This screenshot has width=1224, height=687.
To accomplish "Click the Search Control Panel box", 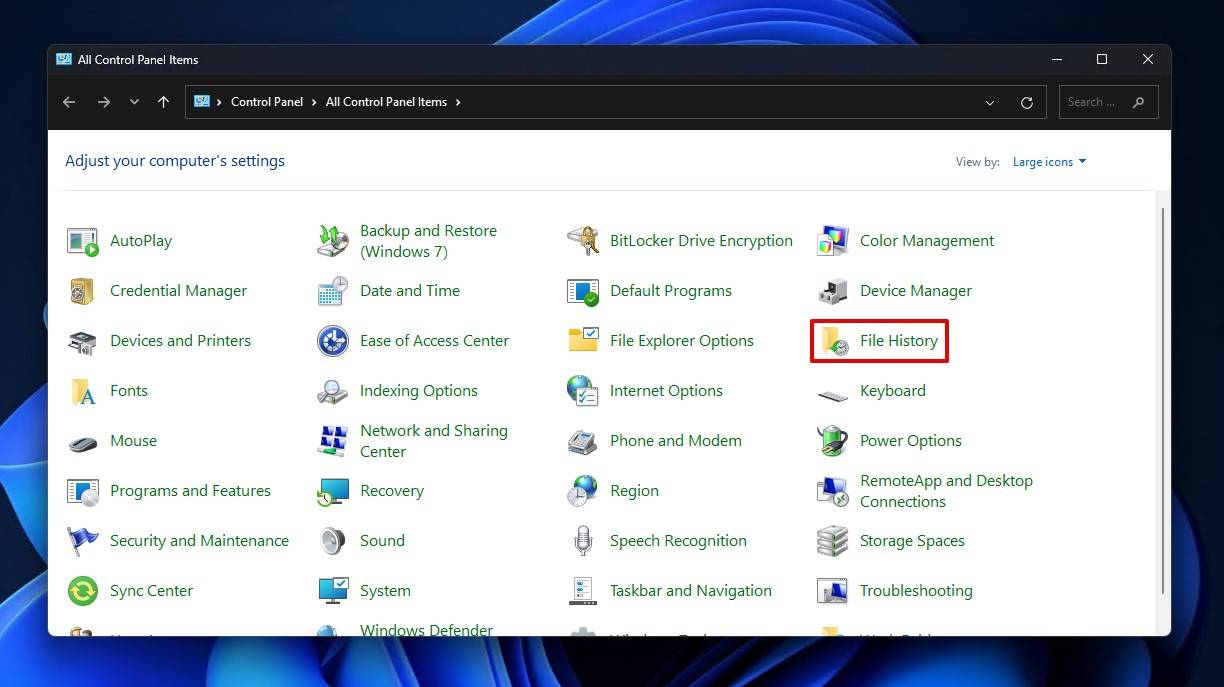I will [x=1095, y=102].
